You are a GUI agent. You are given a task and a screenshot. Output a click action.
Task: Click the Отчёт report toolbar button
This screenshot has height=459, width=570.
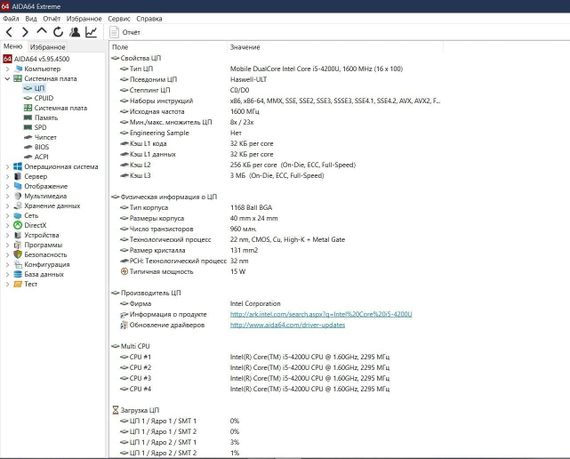(x=125, y=32)
